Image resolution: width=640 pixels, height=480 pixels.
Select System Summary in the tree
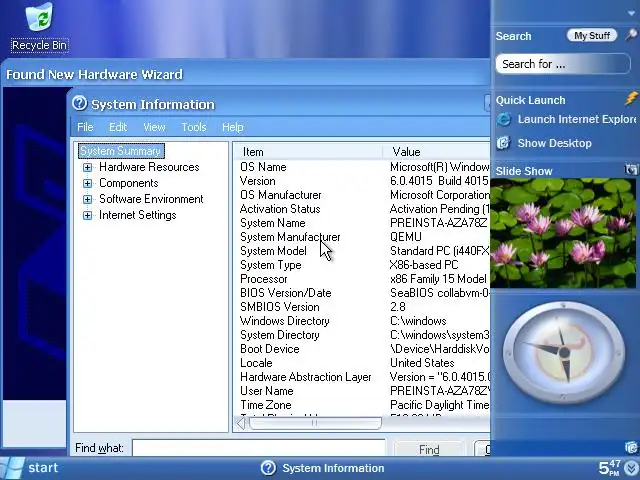(121, 151)
